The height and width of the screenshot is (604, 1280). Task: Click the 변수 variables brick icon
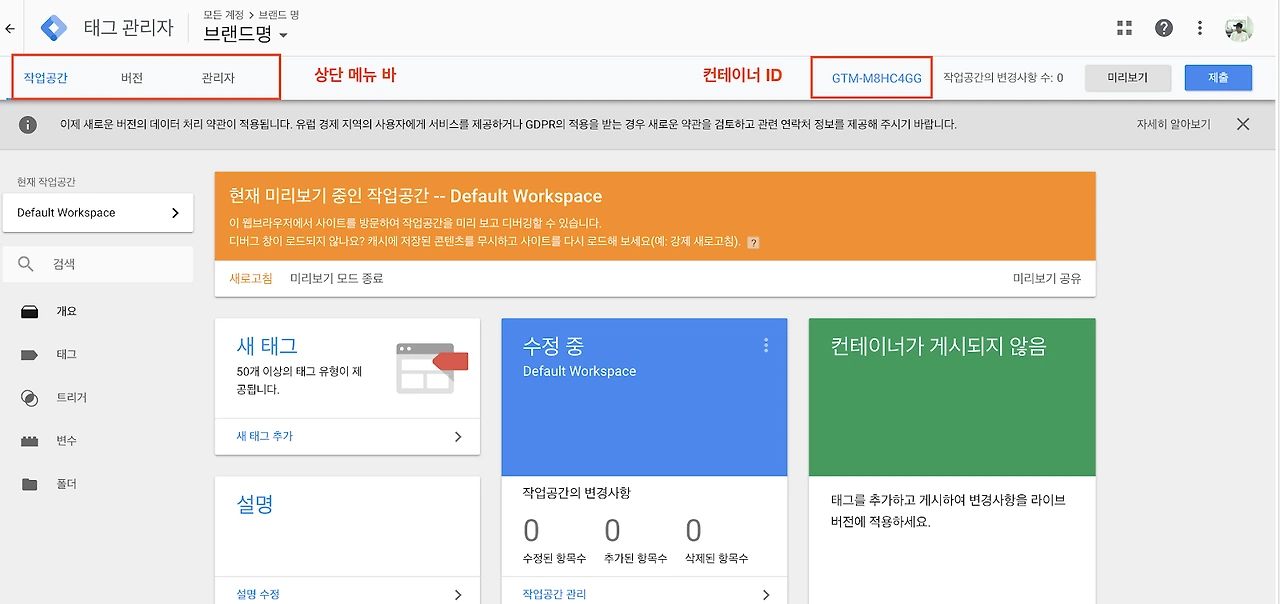[30, 441]
